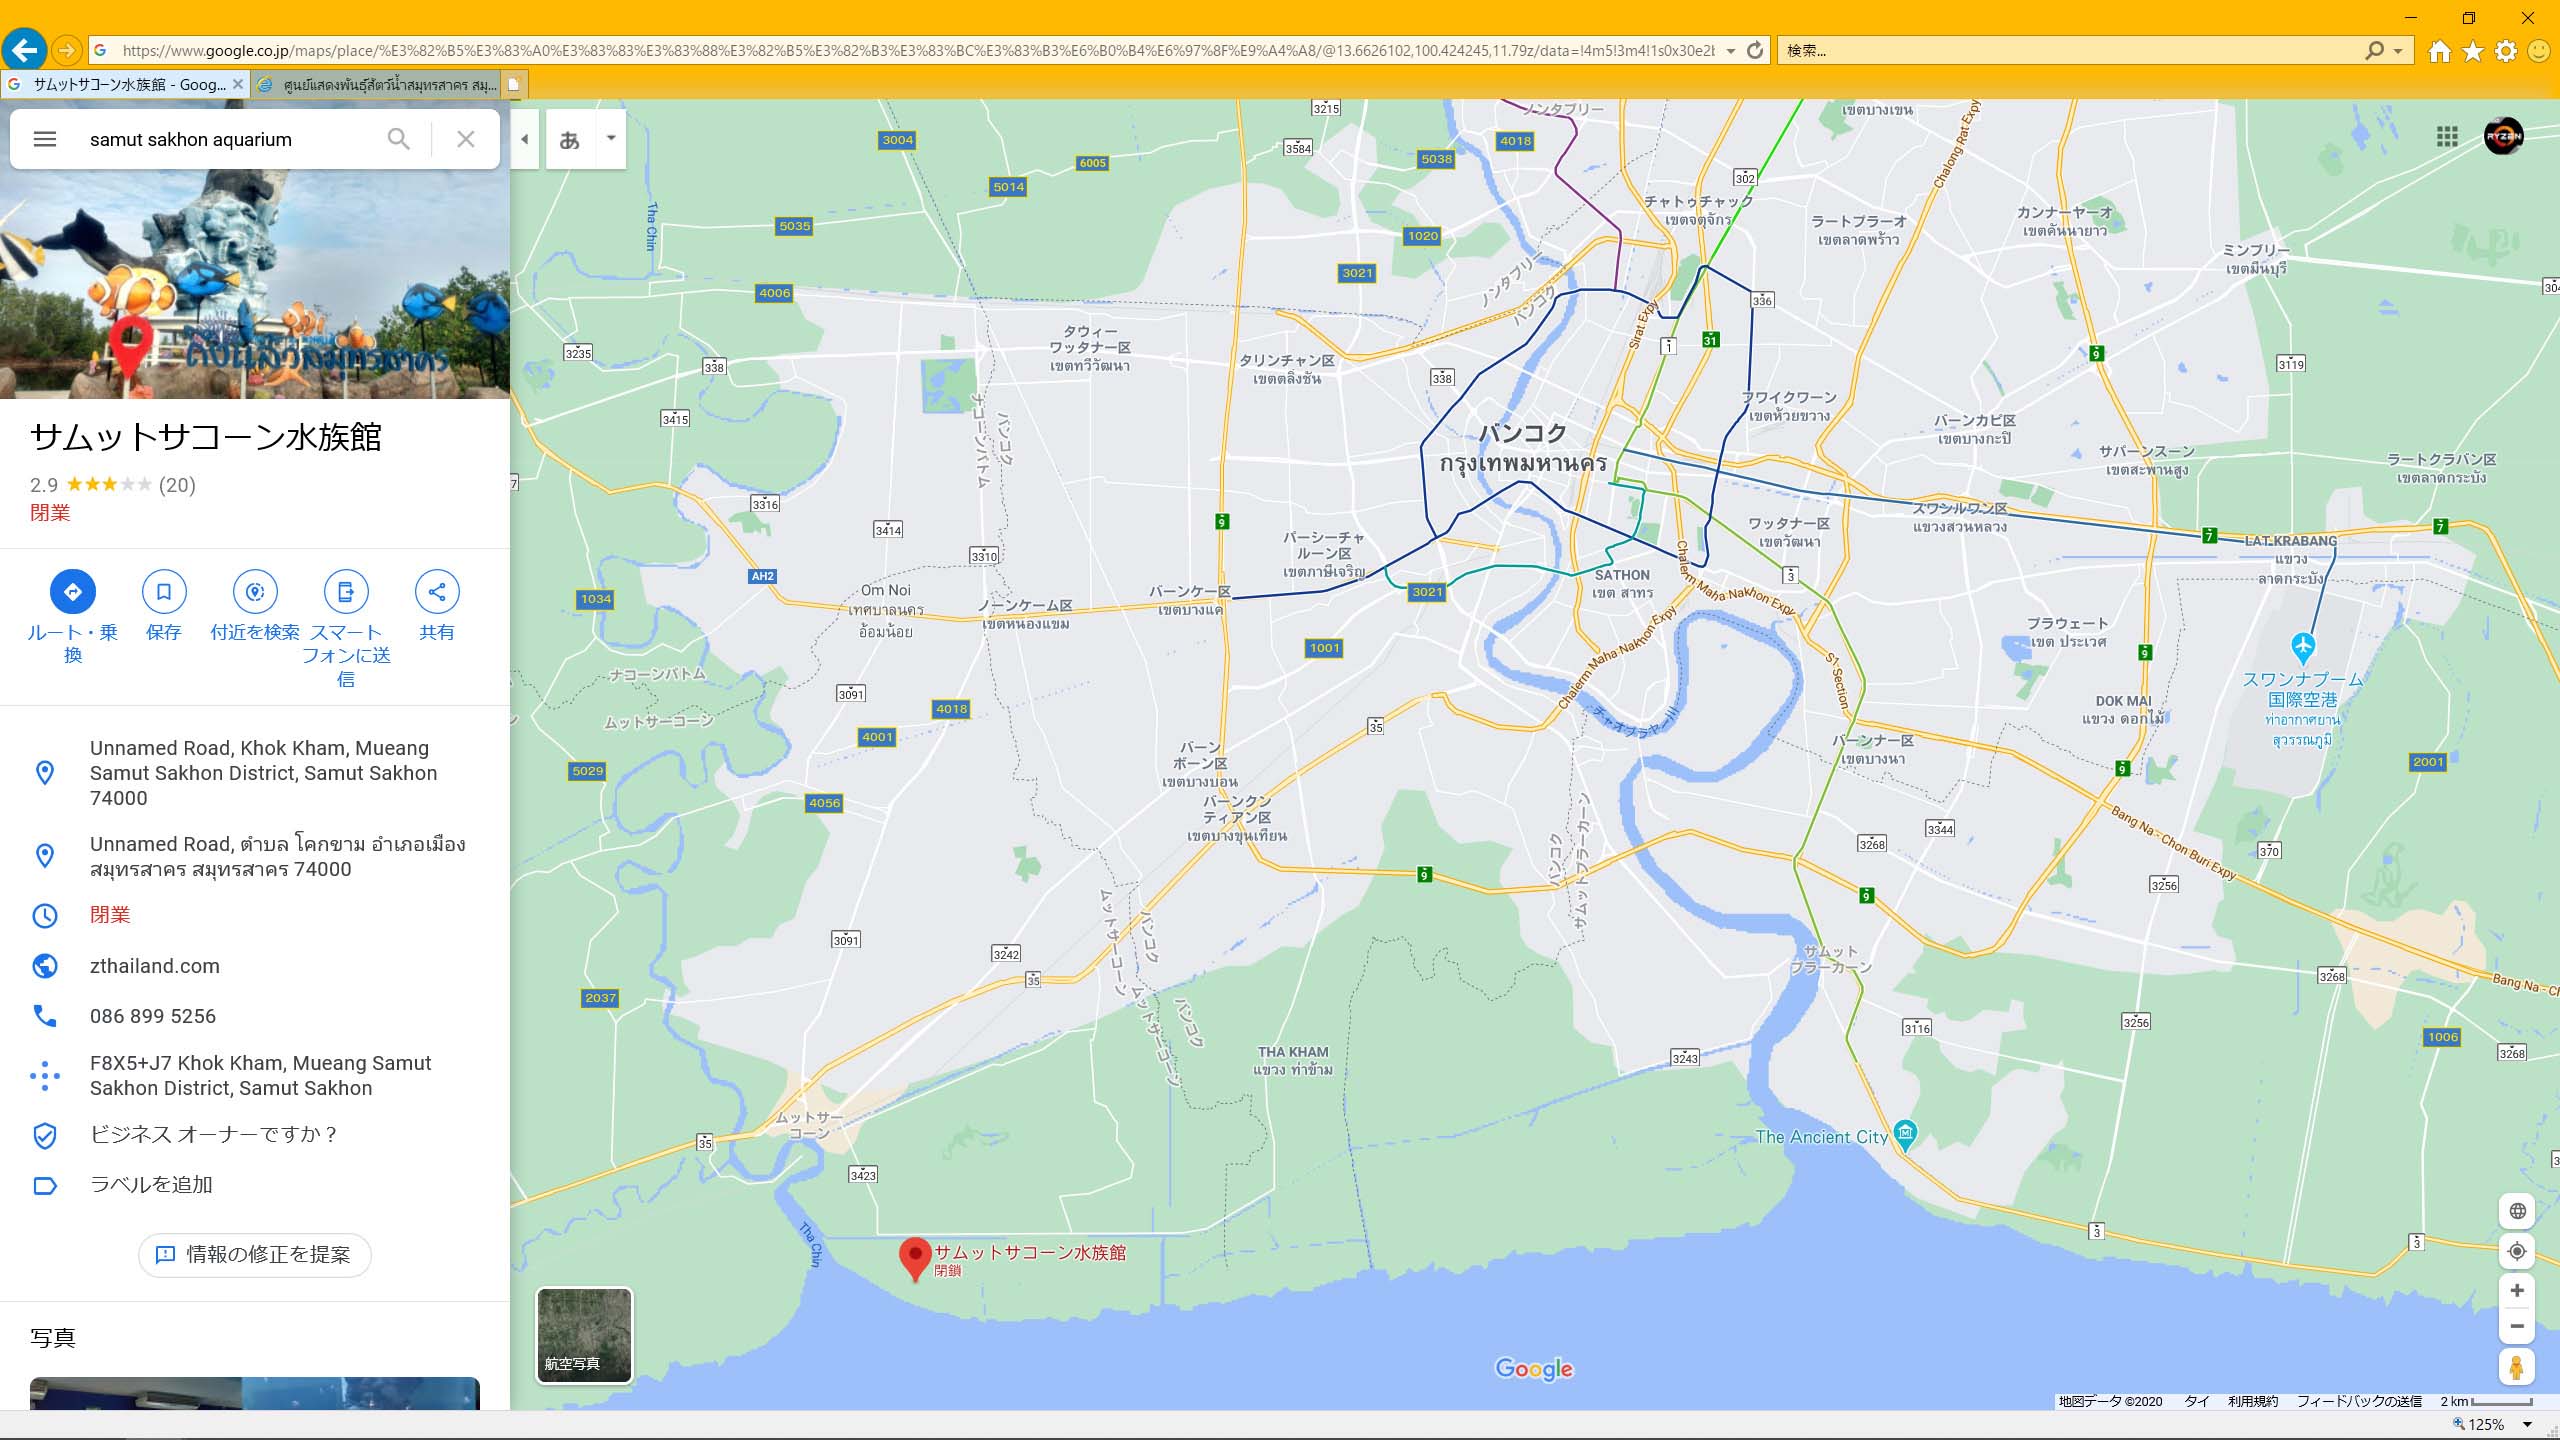2560x1440 pixels.
Task: Open browser settings gear icon
Action: pos(2506,51)
